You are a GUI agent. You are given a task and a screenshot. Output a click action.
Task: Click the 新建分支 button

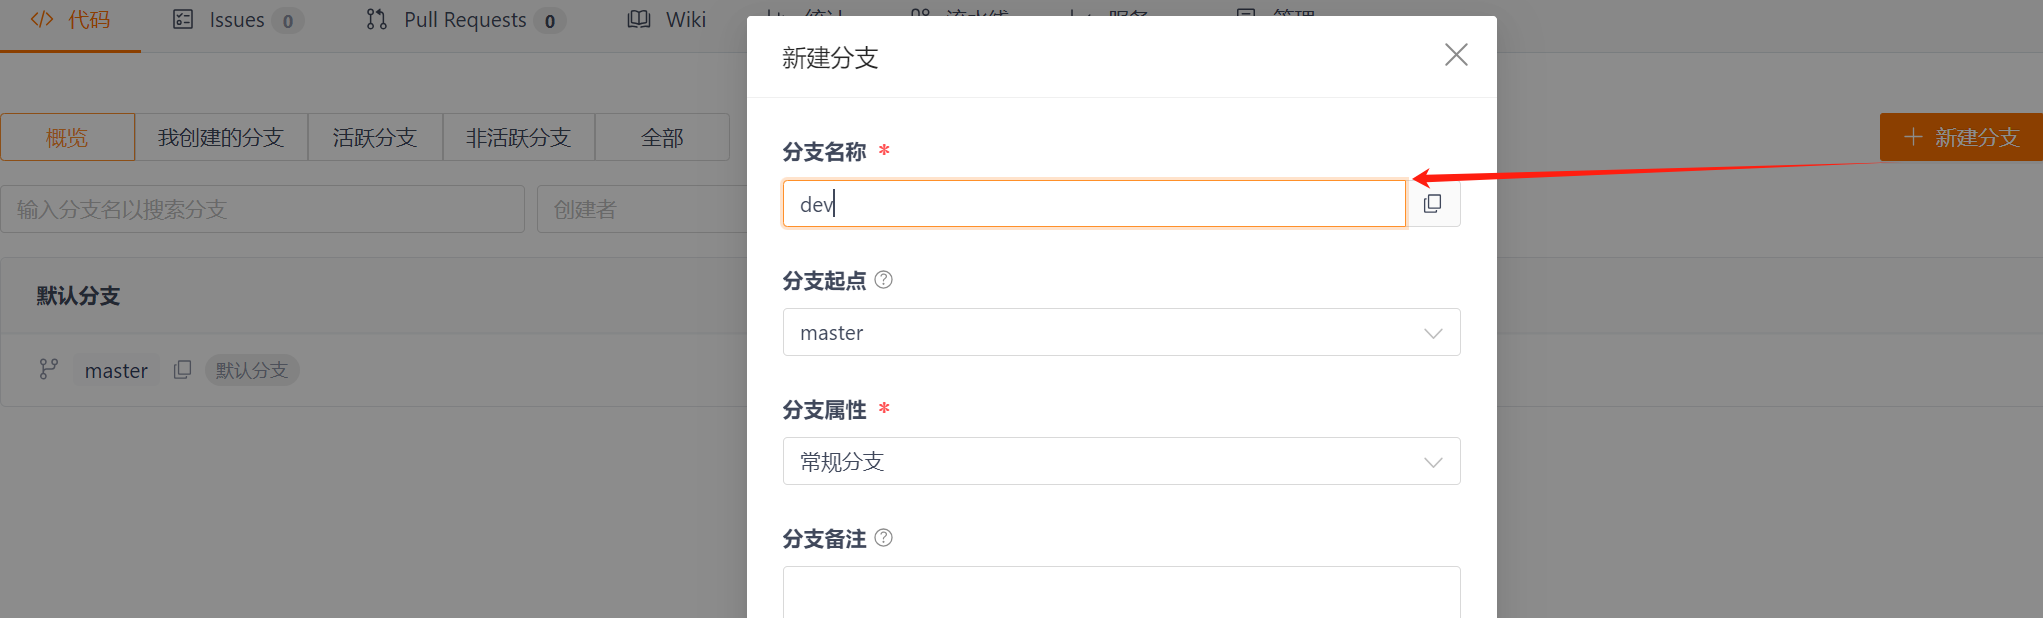click(x=1961, y=137)
